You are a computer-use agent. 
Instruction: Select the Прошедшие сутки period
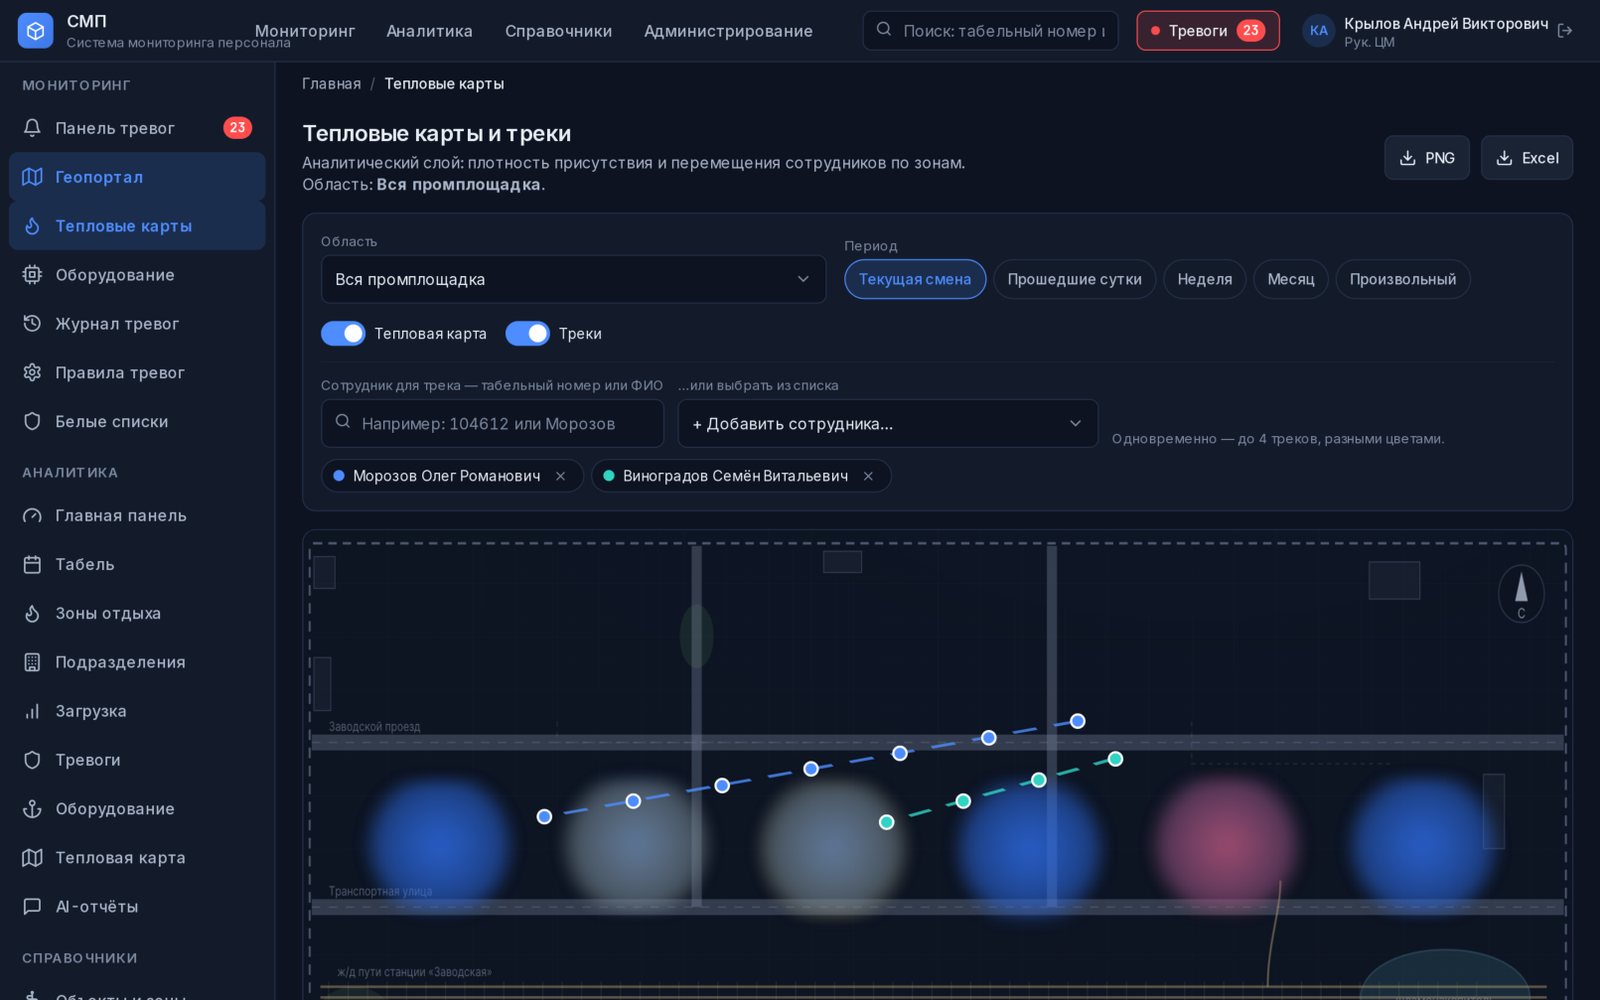coord(1074,279)
